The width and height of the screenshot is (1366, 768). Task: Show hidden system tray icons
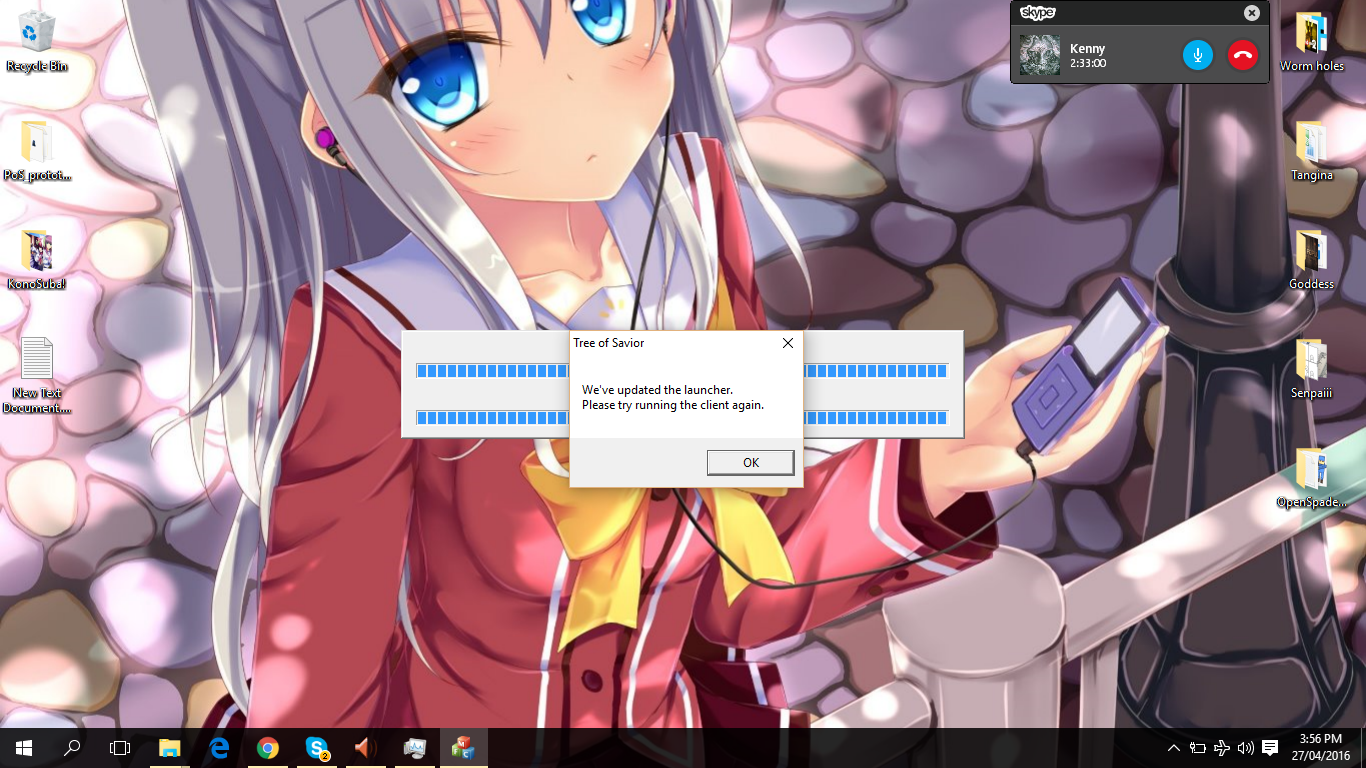click(x=1174, y=748)
